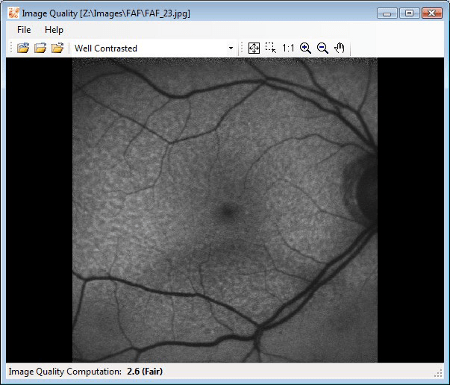Select the hand pan tool

[x=339, y=48]
